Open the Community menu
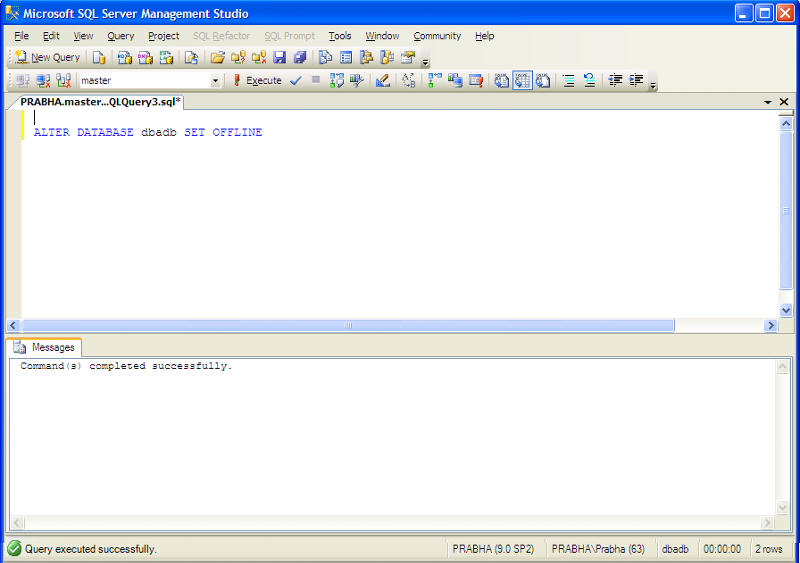800x563 pixels. pyautogui.click(x=437, y=36)
